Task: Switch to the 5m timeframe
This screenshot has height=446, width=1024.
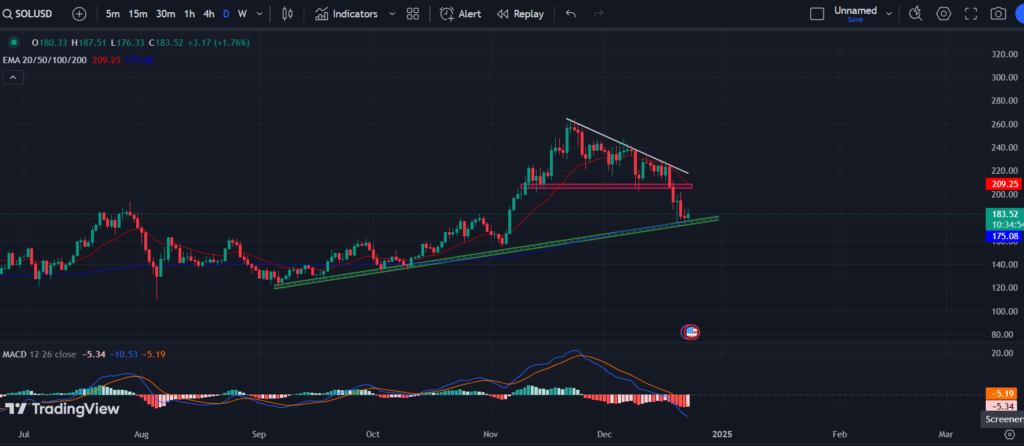Action: pyautogui.click(x=113, y=14)
